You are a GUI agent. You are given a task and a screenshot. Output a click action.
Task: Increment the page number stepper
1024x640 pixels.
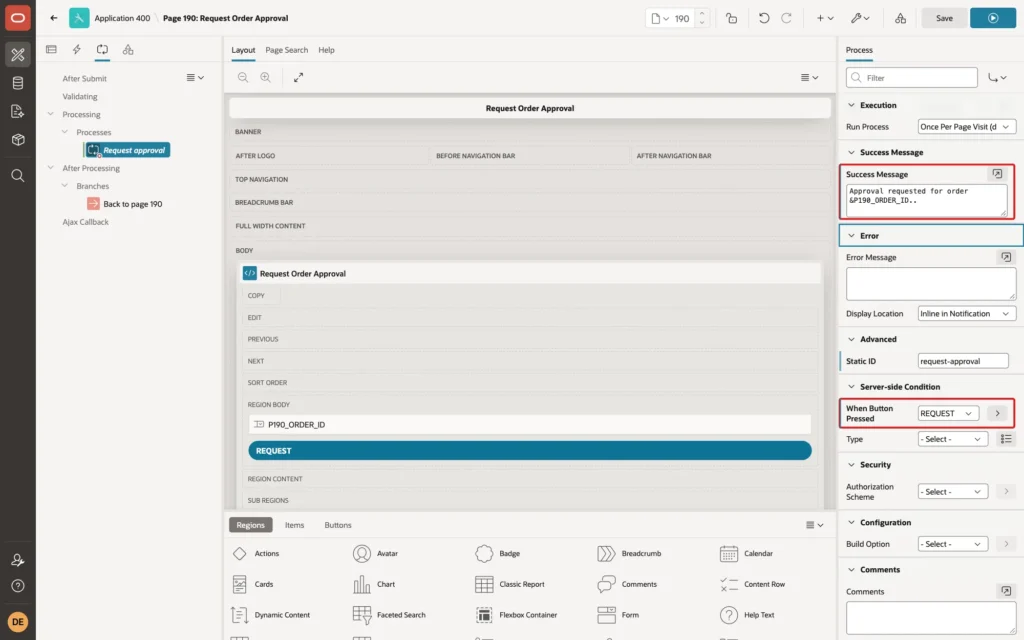(702, 14)
